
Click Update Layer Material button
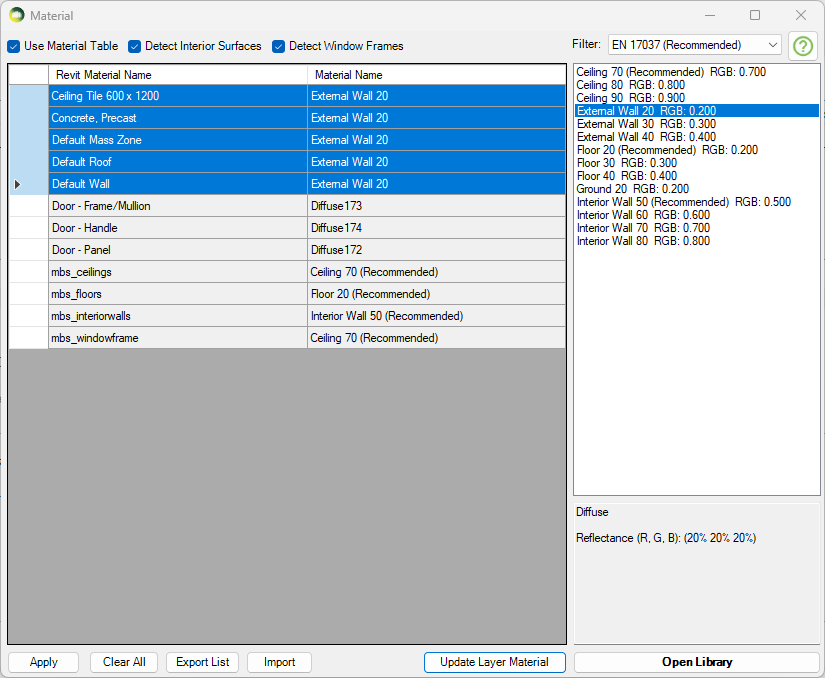point(494,662)
